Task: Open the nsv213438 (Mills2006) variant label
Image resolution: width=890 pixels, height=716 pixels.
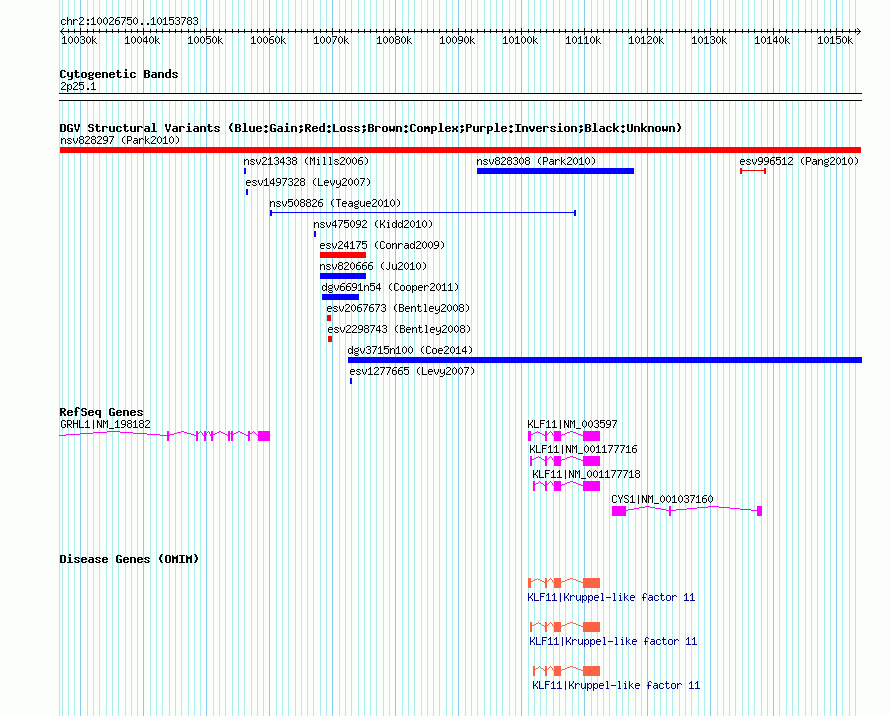Action: click(x=306, y=161)
